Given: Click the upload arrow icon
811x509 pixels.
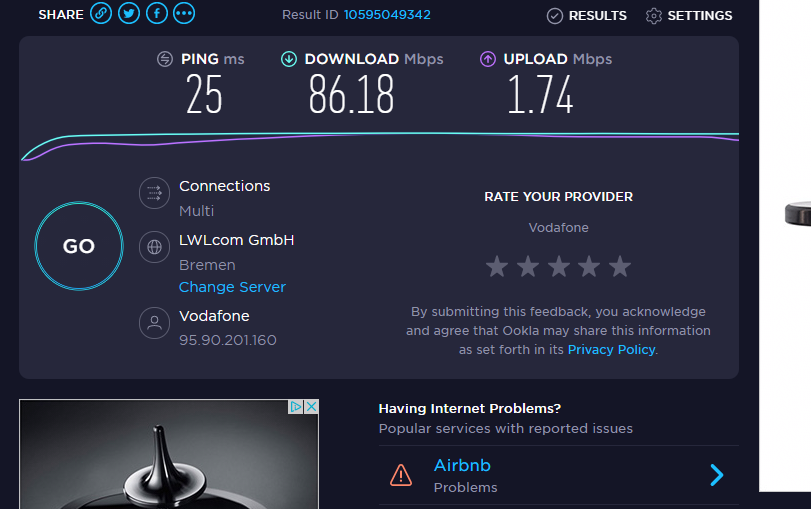Looking at the screenshot, I should (488, 59).
